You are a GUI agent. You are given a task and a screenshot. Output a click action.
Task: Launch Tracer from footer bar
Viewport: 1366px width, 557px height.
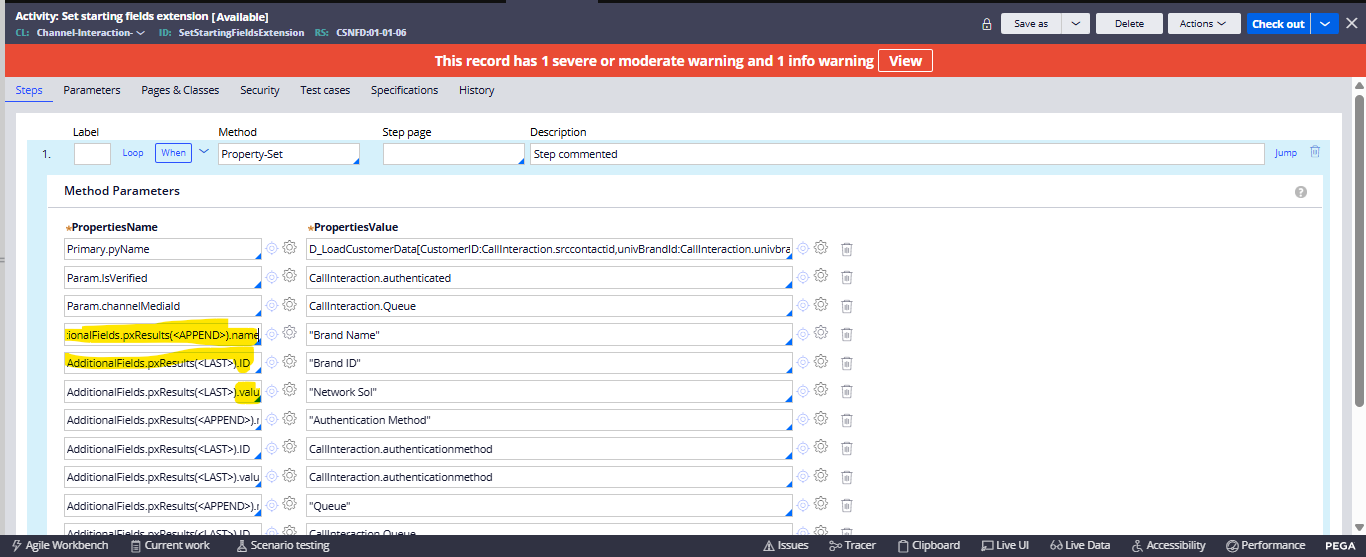pyautogui.click(x=853, y=545)
